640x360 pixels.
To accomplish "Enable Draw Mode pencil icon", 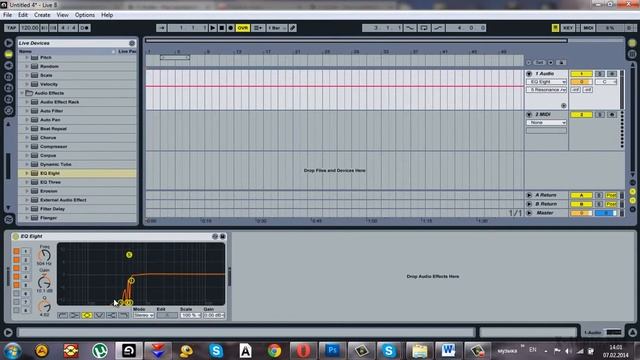I will point(293,28).
